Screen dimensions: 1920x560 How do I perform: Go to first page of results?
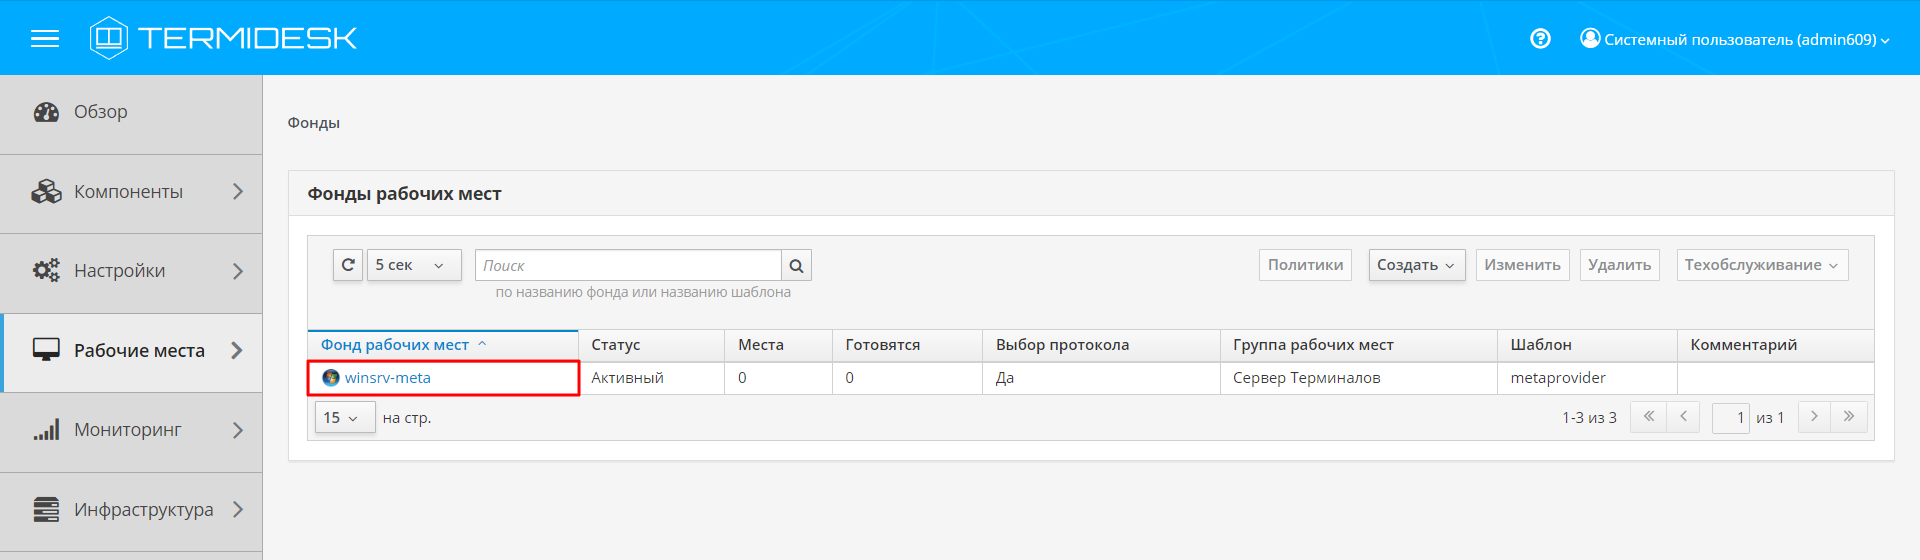[1648, 417]
